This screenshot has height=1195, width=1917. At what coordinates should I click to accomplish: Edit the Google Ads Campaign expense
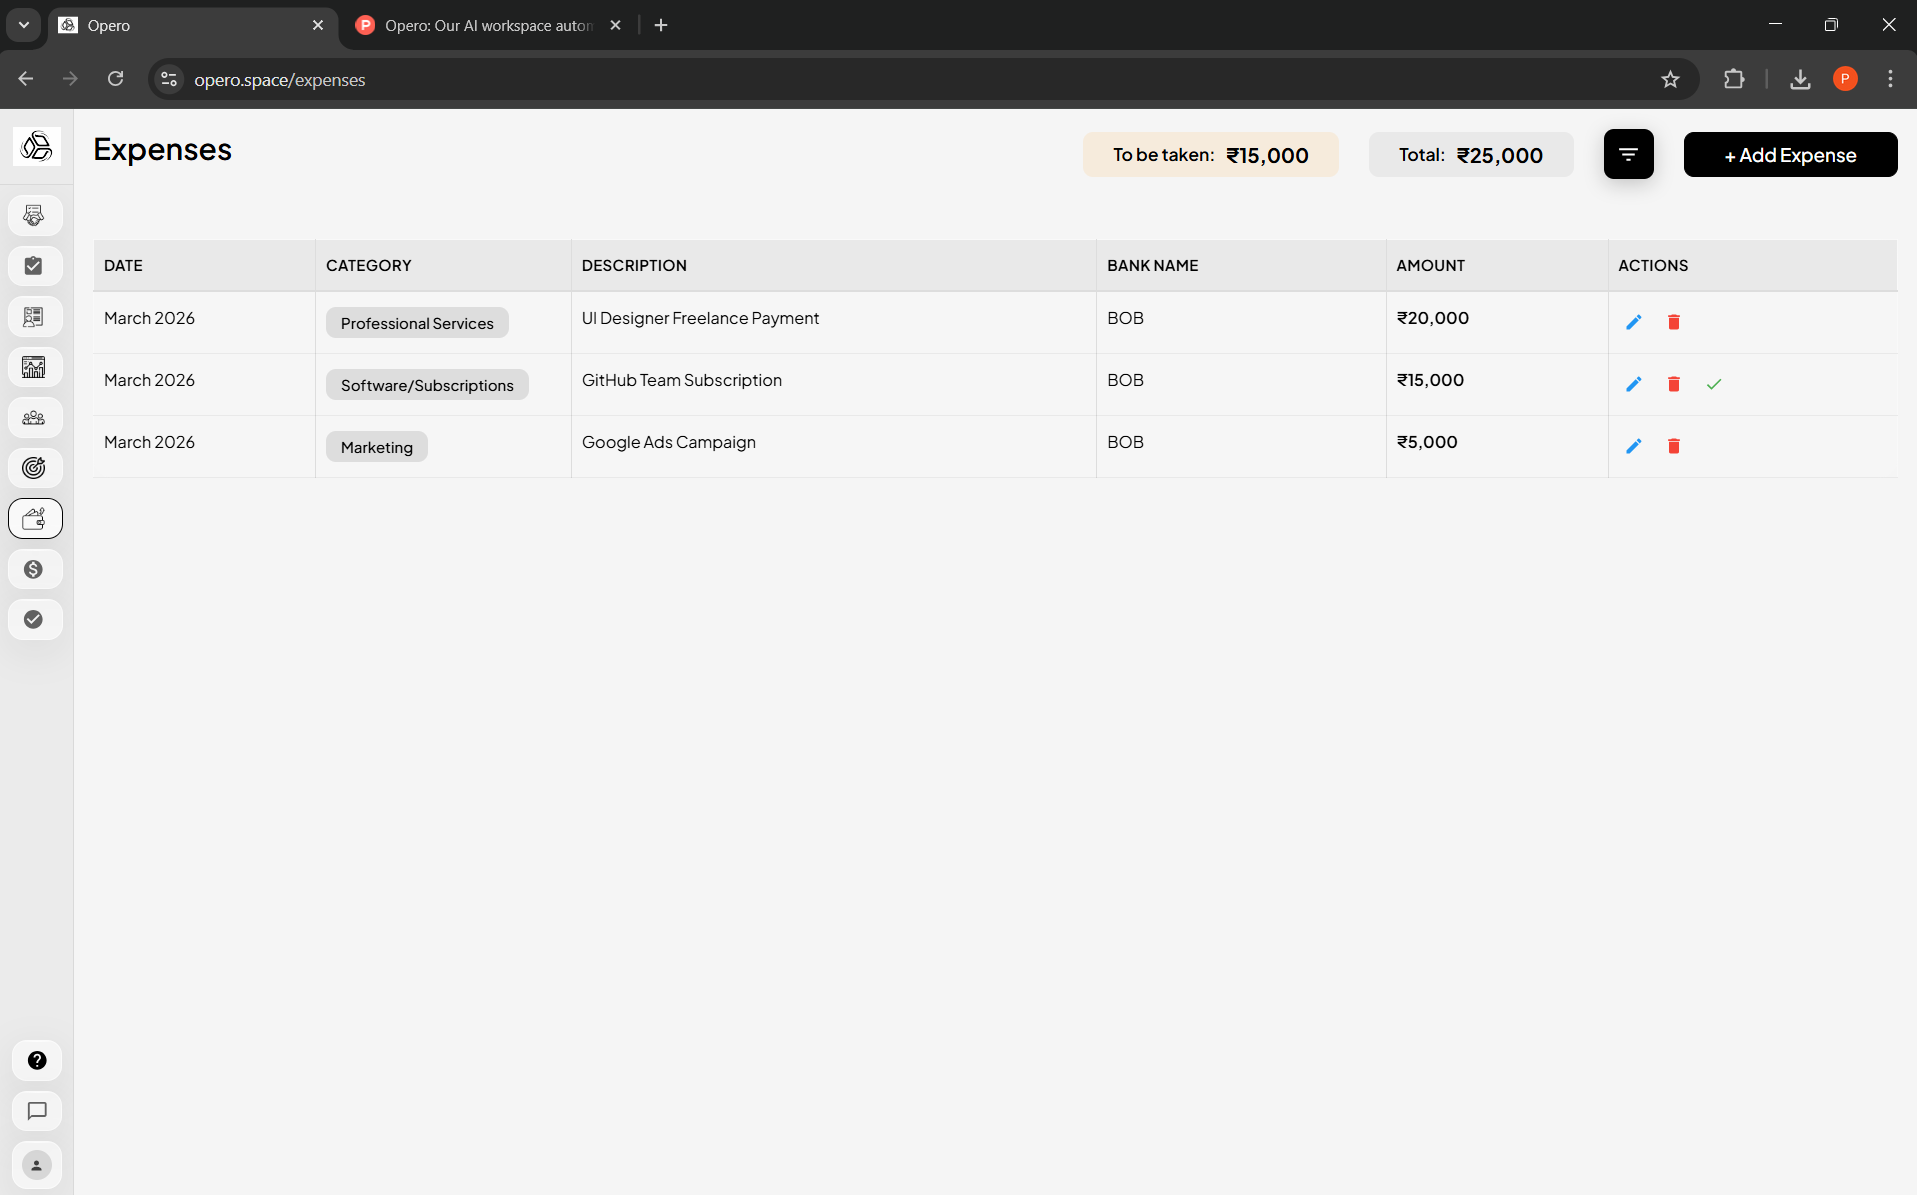(1633, 446)
